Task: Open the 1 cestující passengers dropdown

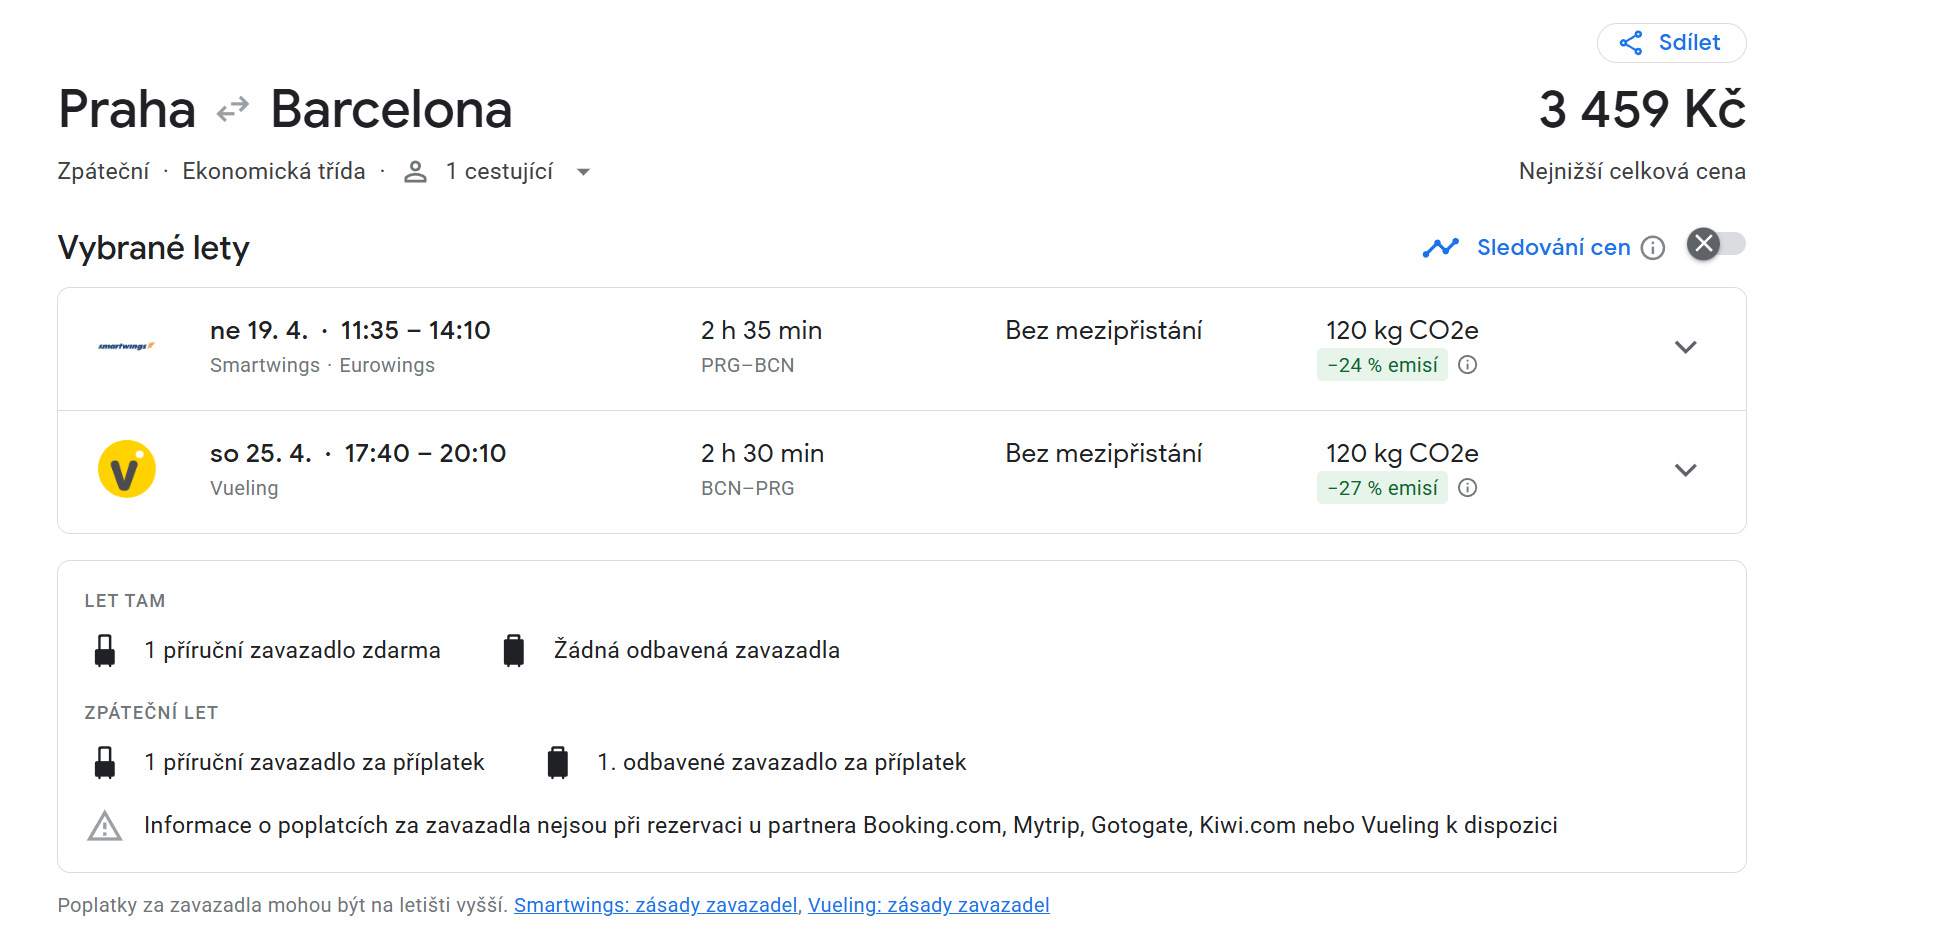Action: [x=583, y=172]
